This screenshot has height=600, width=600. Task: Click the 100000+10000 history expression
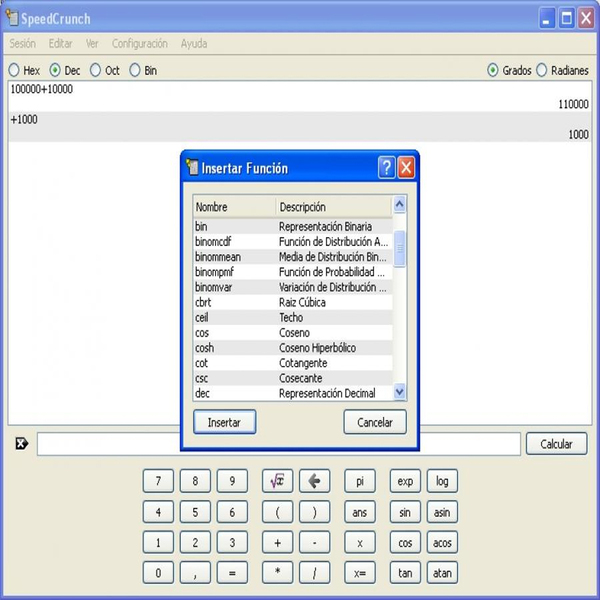pyautogui.click(x=42, y=89)
